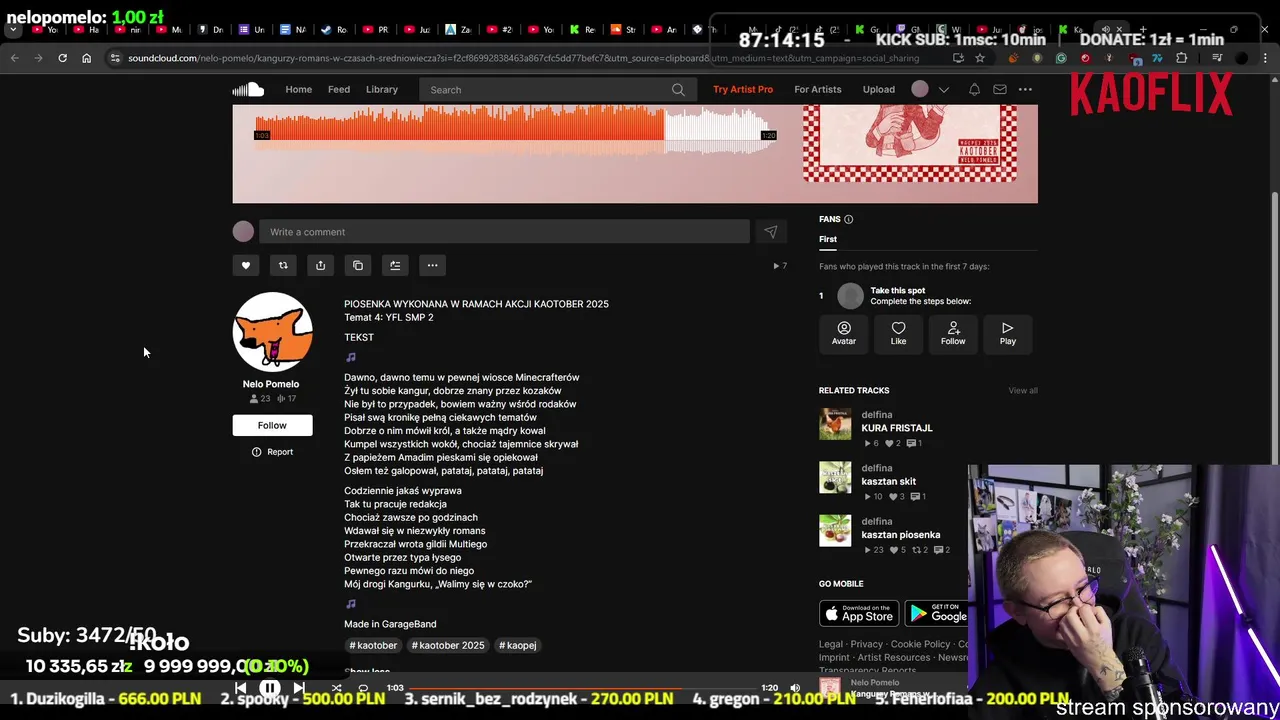
Task: Open the kaotober 2025 tag
Action: 448,645
